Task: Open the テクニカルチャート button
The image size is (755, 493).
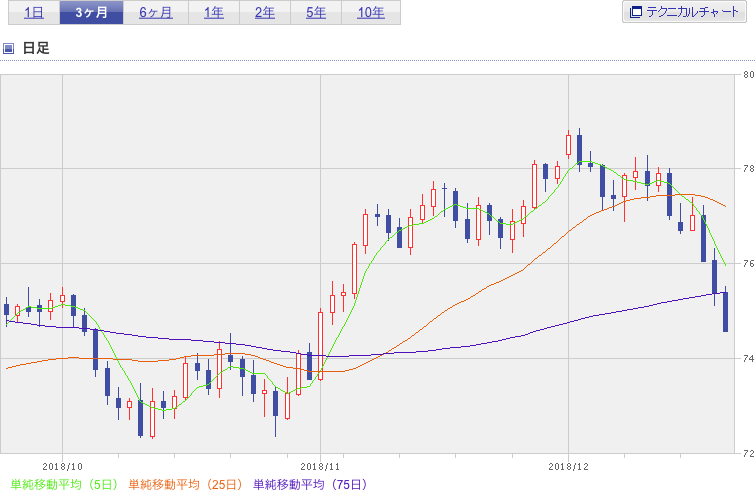Action: 684,12
